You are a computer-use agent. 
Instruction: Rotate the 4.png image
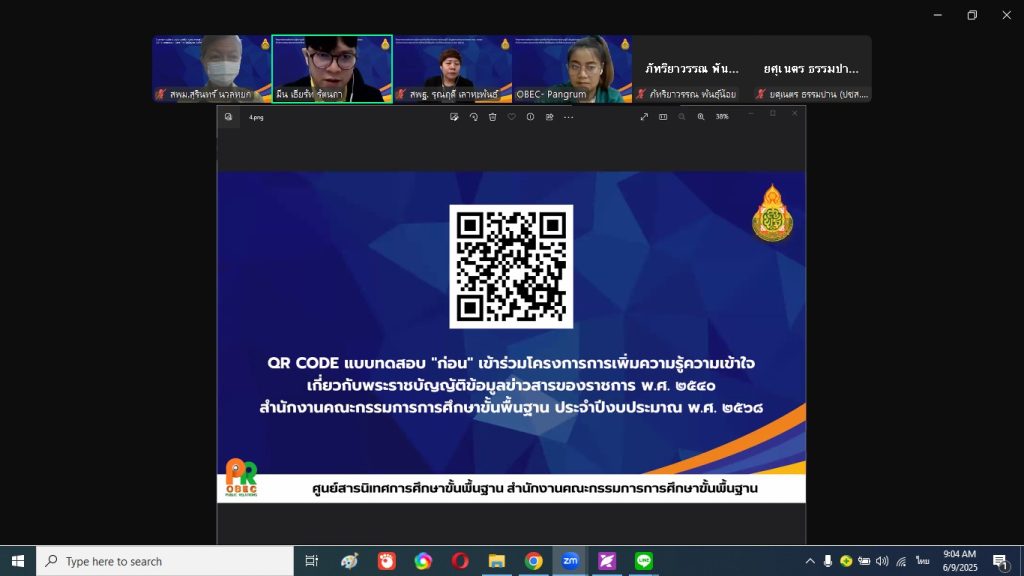pos(473,117)
